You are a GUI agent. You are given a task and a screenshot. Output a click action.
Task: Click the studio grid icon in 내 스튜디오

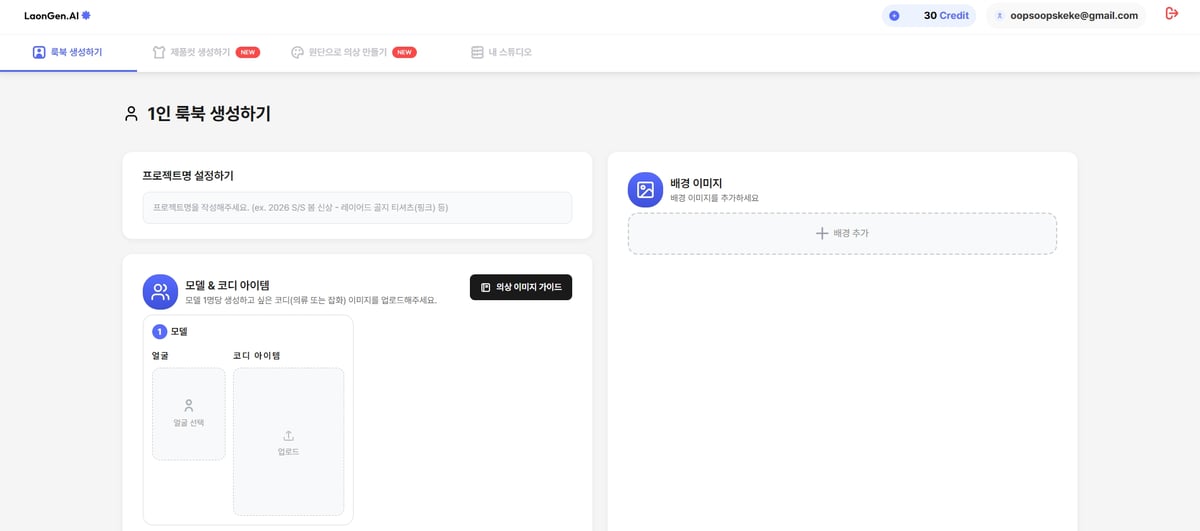click(477, 52)
